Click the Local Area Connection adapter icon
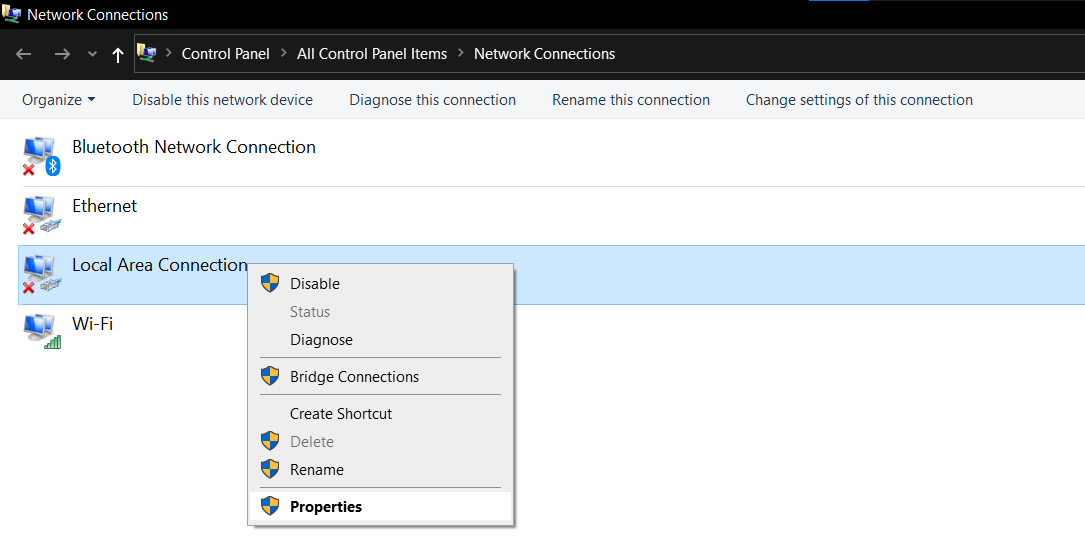 pos(41,275)
